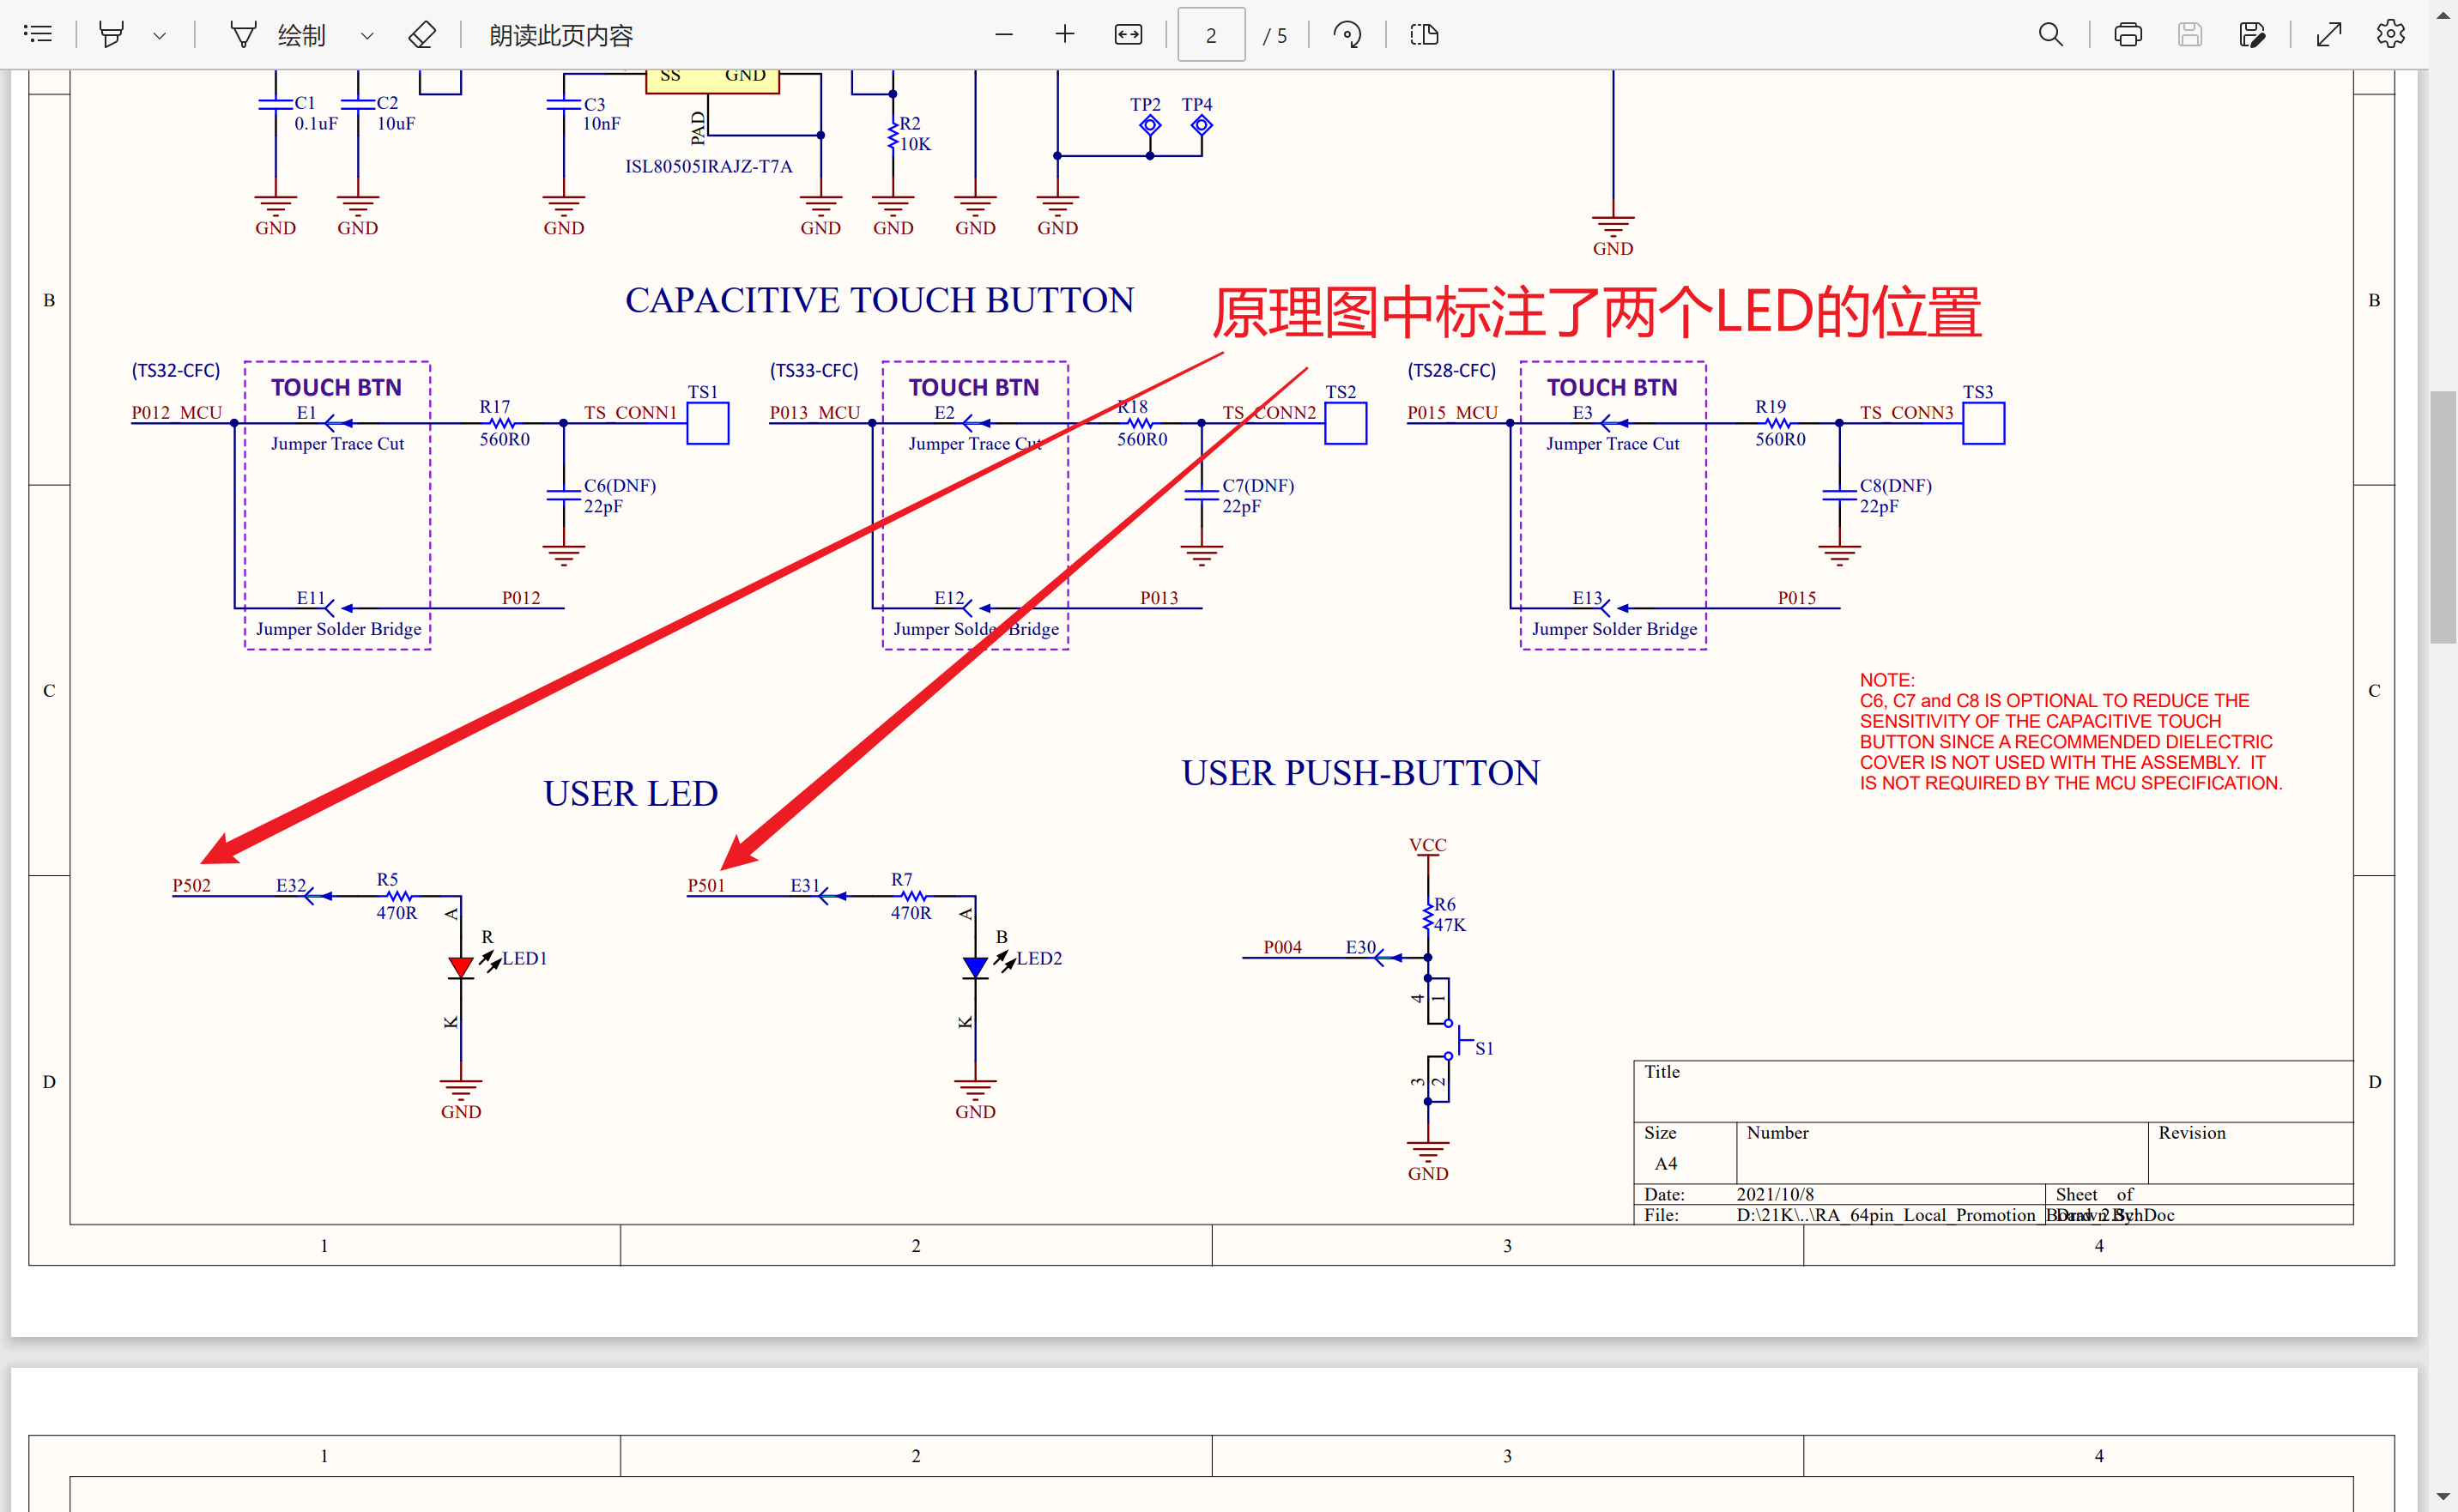Image resolution: width=2458 pixels, height=1512 pixels.
Task: Click the page number input box
Action: click(1210, 33)
